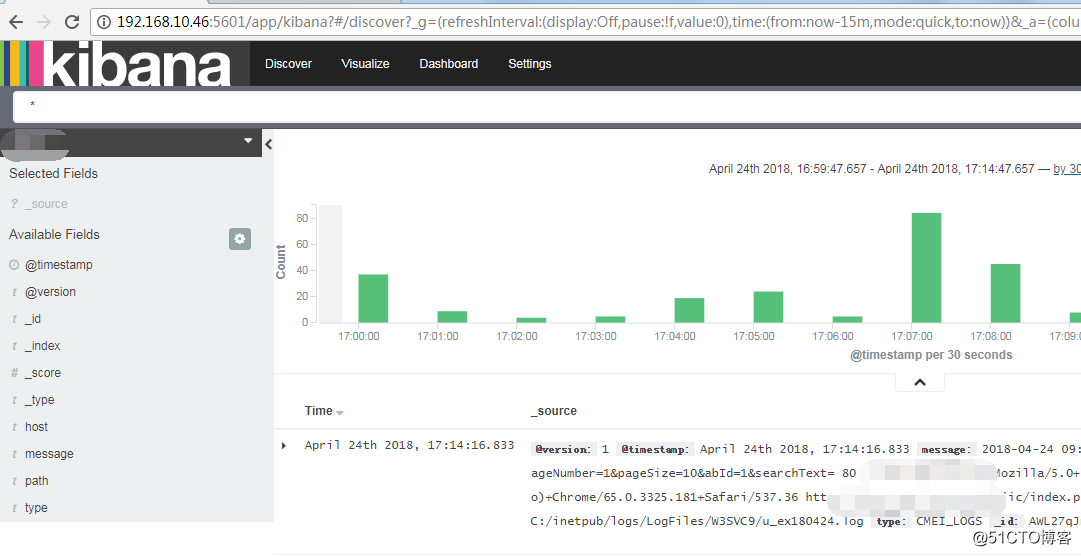Select the path field
1081x556 pixels.
click(x=37, y=481)
